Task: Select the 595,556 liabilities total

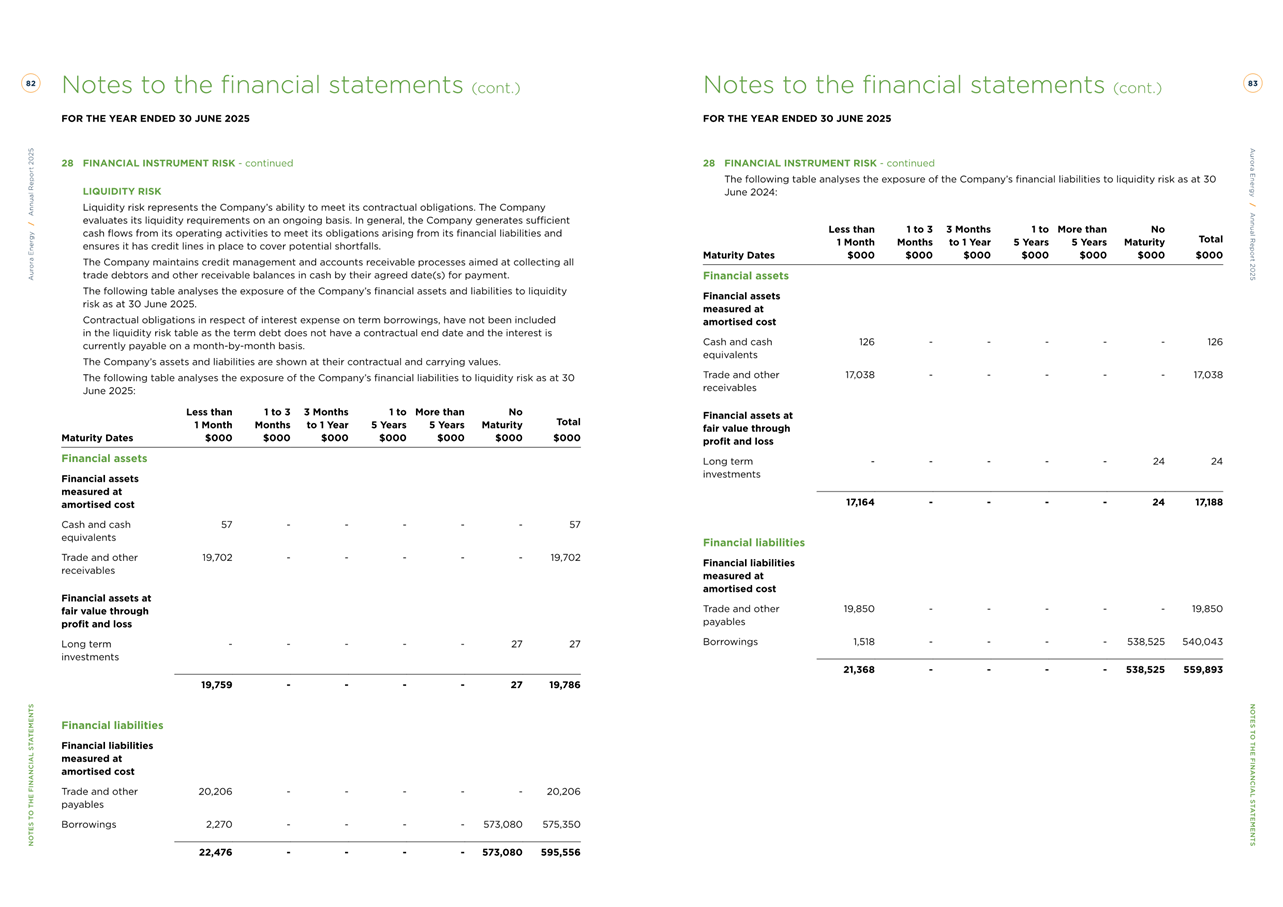Action: click(x=560, y=853)
